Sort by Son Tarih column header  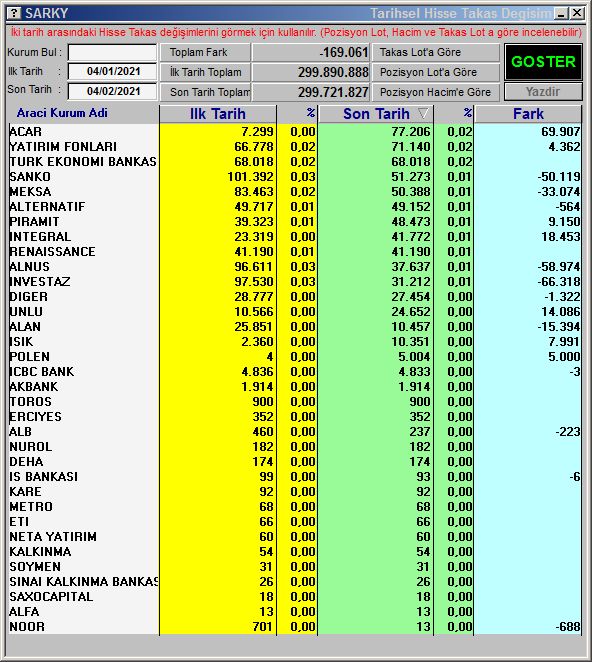(376, 114)
